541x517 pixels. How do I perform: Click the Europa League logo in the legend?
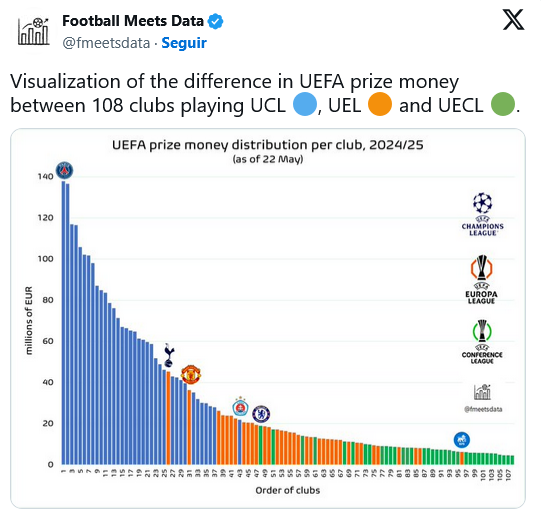point(482,280)
